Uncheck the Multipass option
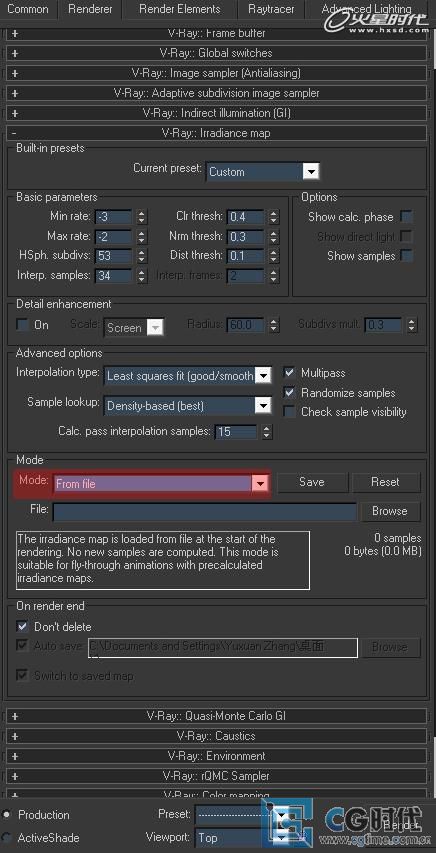 290,373
